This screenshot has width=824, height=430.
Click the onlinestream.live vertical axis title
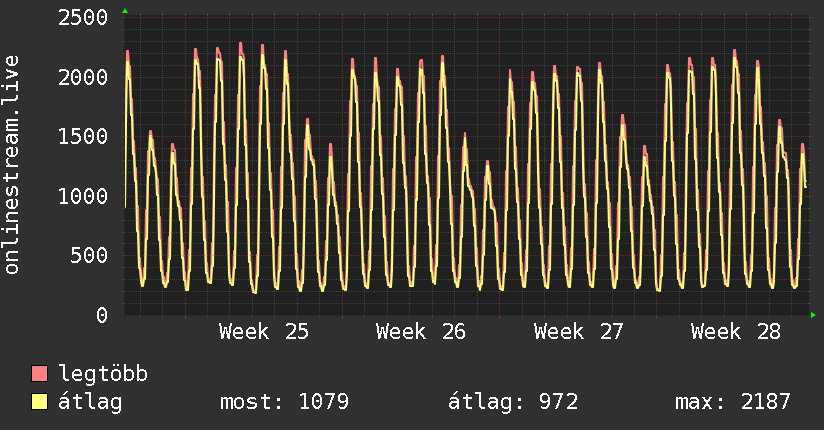12,165
